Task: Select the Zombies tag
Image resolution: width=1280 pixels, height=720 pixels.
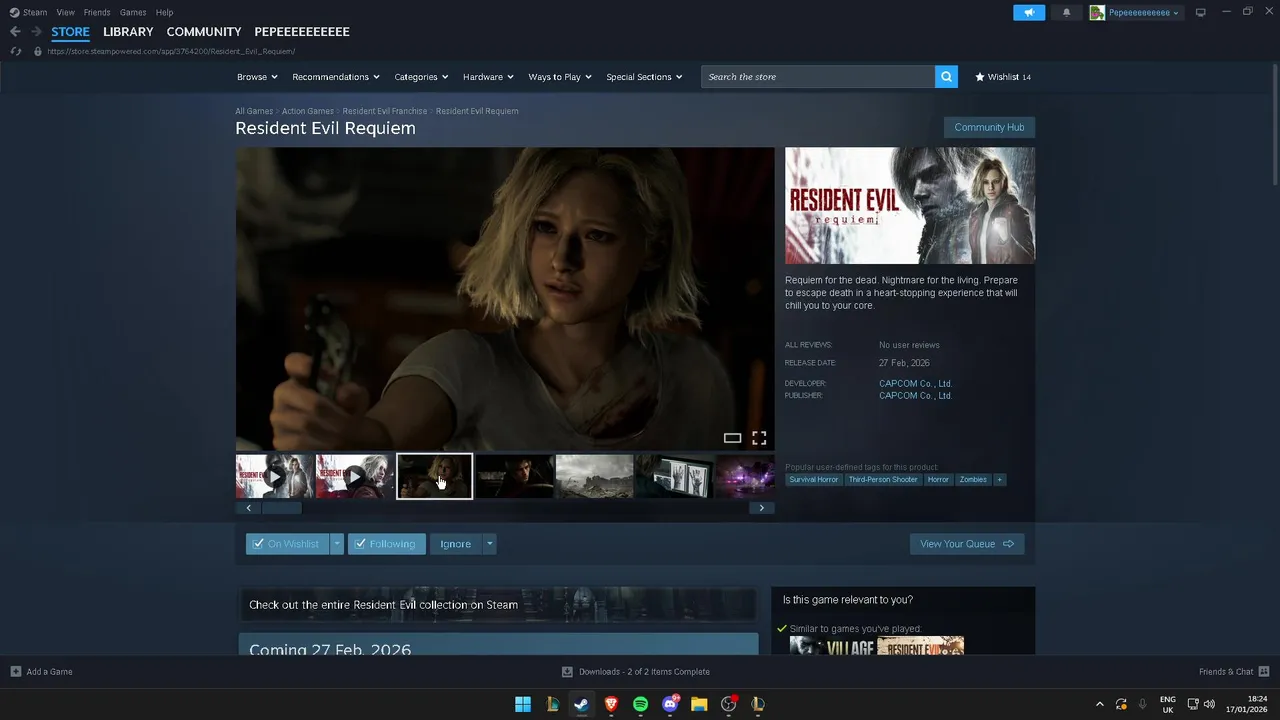Action: [x=973, y=480]
